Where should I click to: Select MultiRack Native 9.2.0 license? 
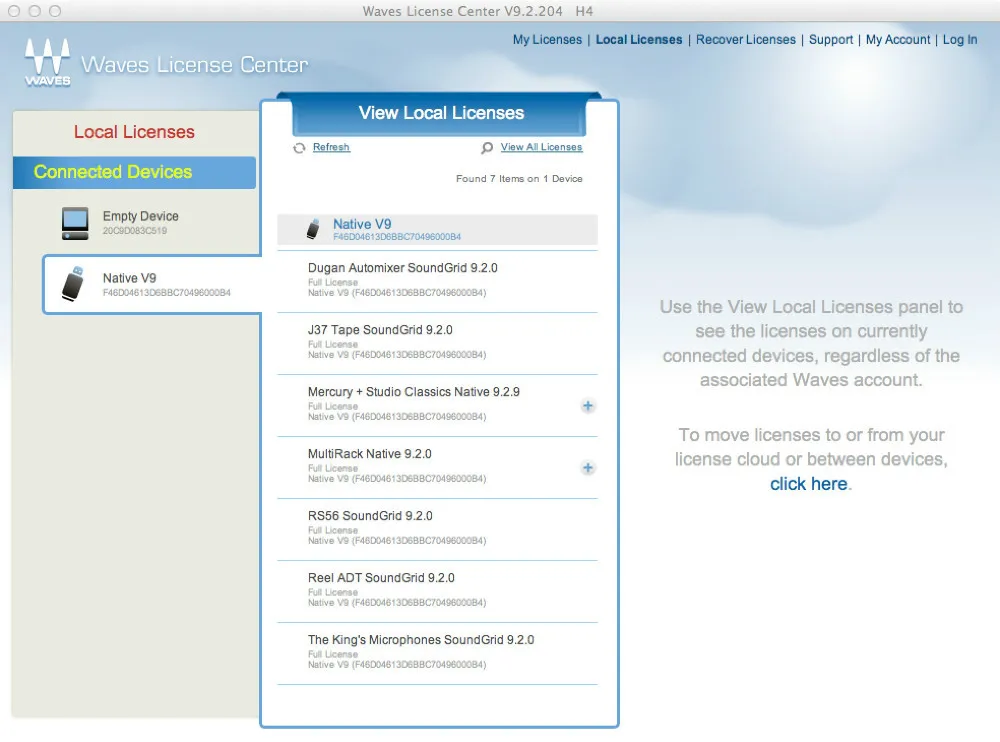pos(438,466)
